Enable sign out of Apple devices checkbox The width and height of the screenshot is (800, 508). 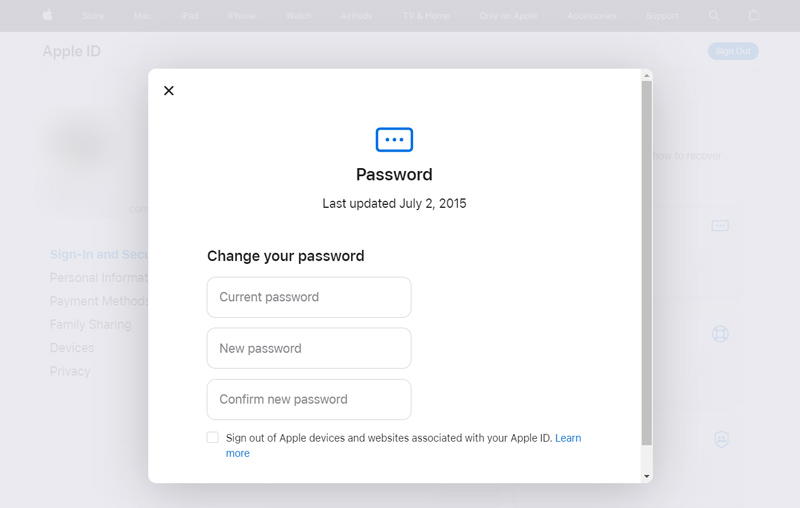(213, 438)
